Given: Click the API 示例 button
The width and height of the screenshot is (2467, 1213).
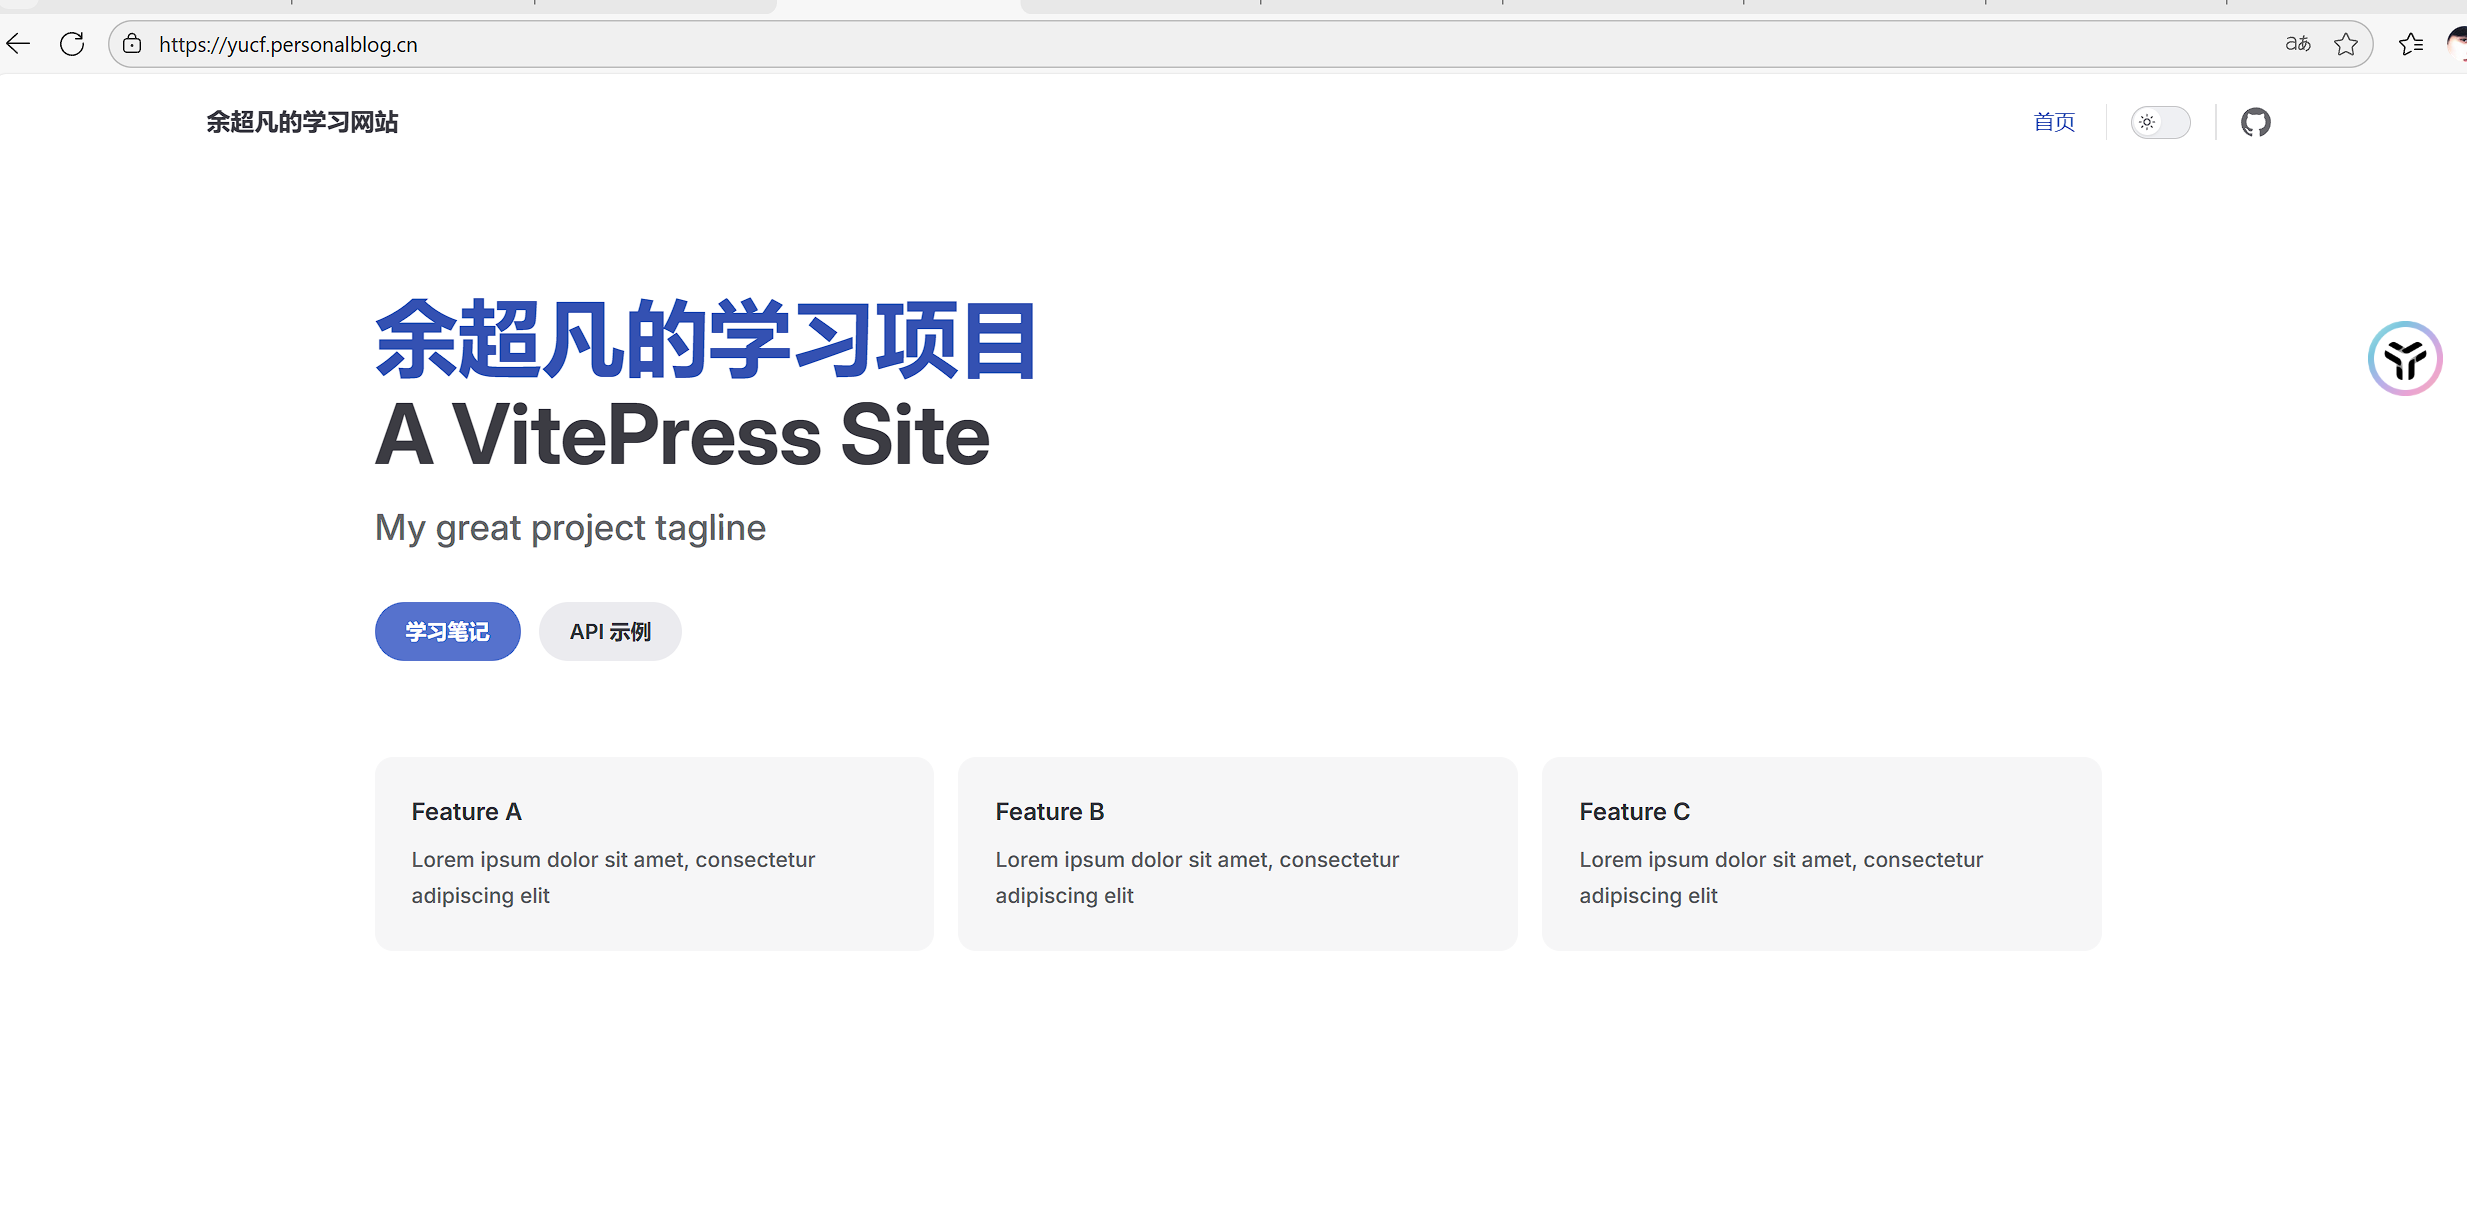Looking at the screenshot, I should coord(609,631).
